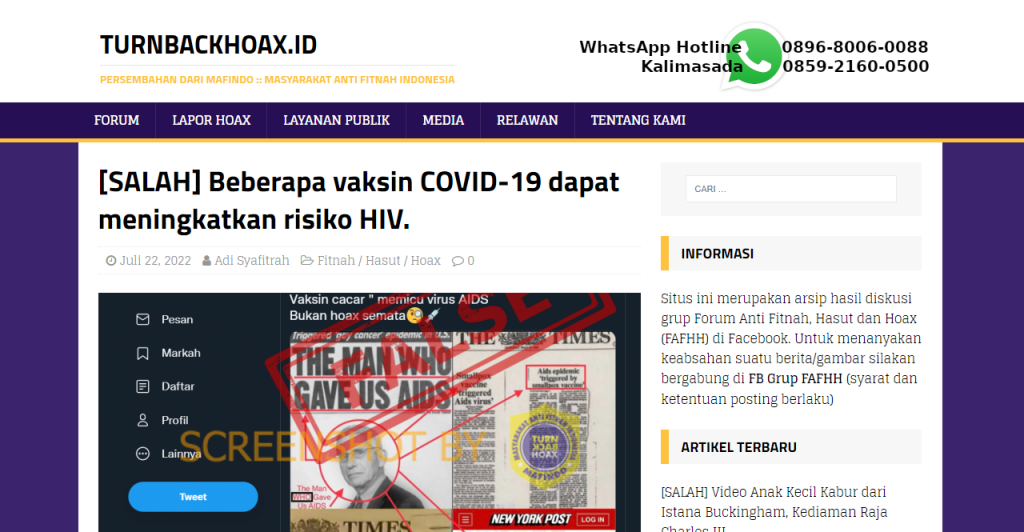Click the clock icon beside Juli 22, 2022

click(x=111, y=261)
